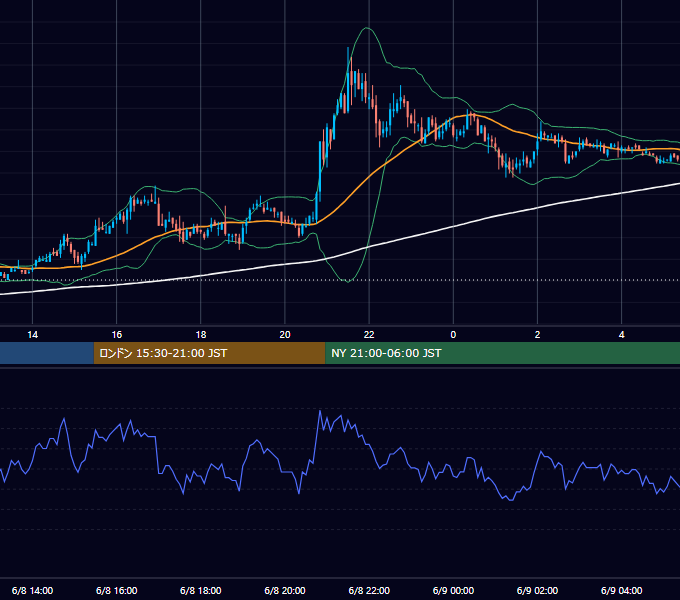Click the 18 hour label on price chart axis

201,335
